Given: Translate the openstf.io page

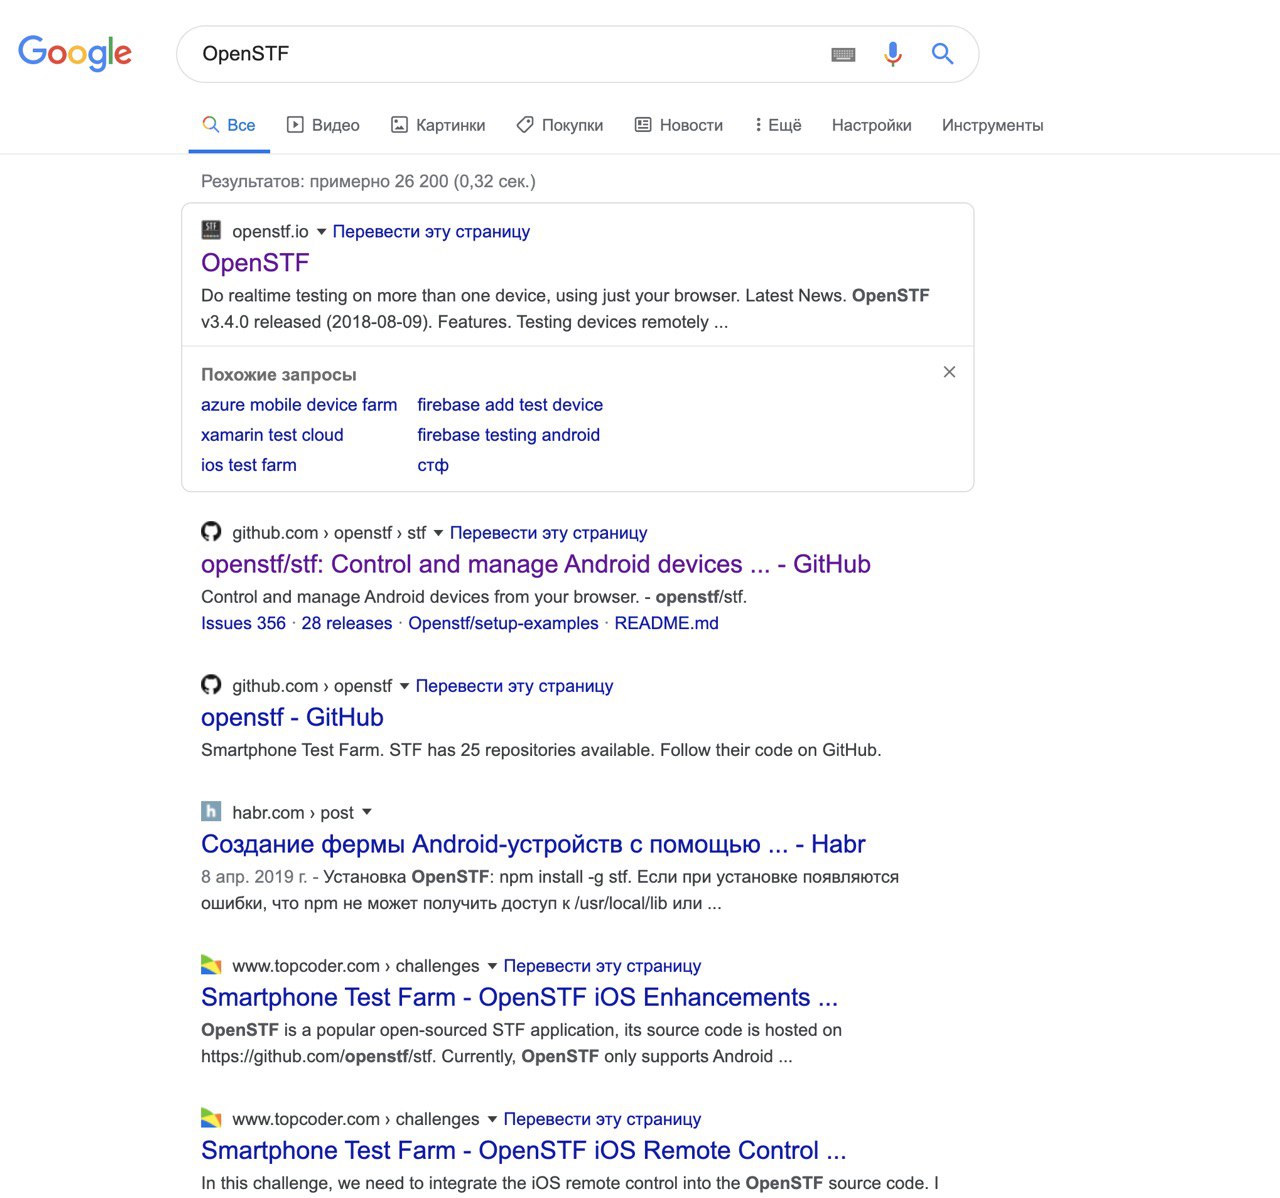Looking at the screenshot, I should tap(431, 232).
